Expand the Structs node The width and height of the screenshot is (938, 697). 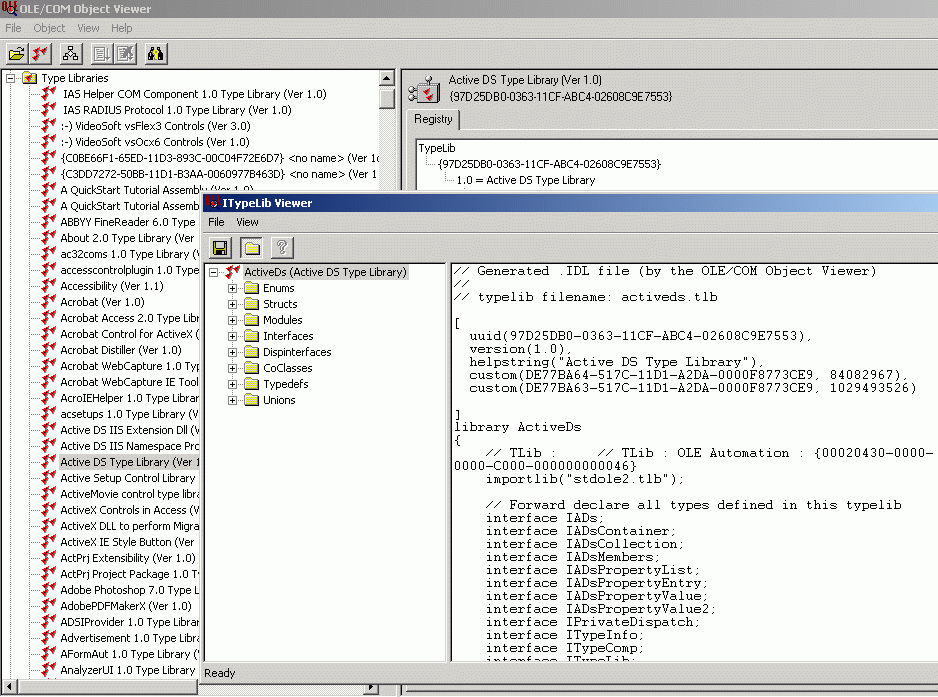pyautogui.click(x=233, y=305)
